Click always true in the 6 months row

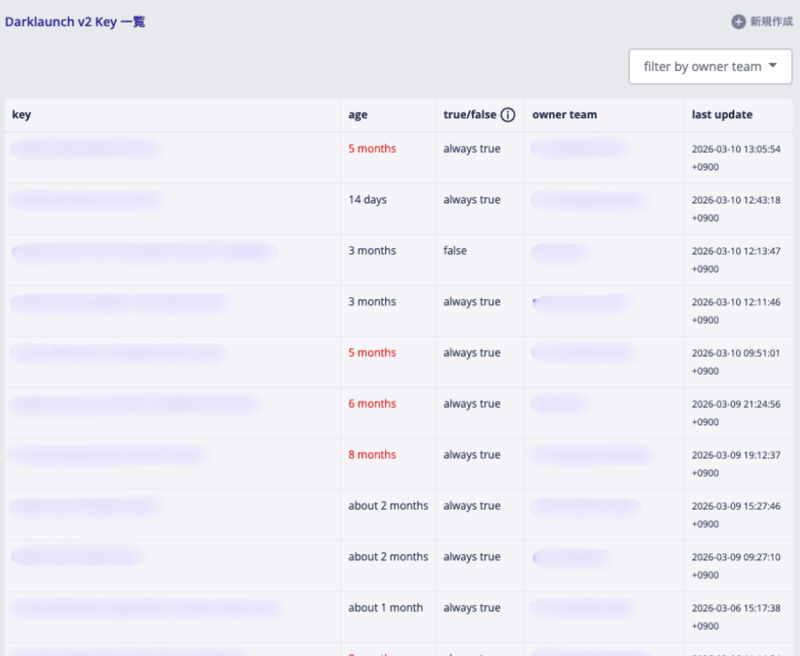471,404
